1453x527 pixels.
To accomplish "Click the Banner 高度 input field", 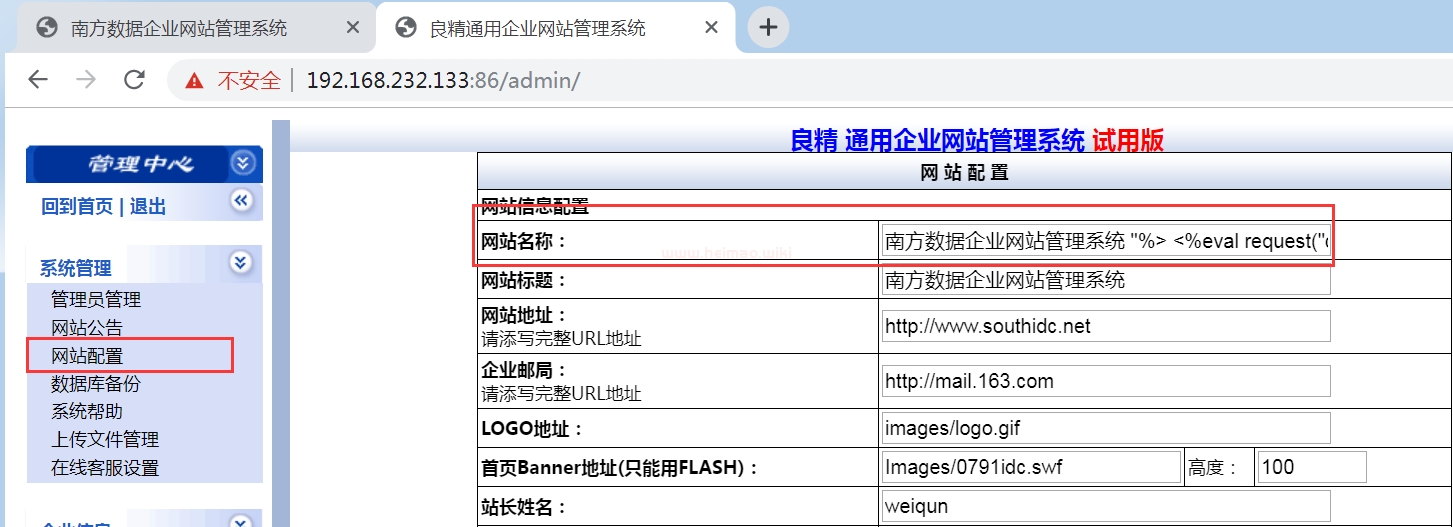I will (1311, 467).
